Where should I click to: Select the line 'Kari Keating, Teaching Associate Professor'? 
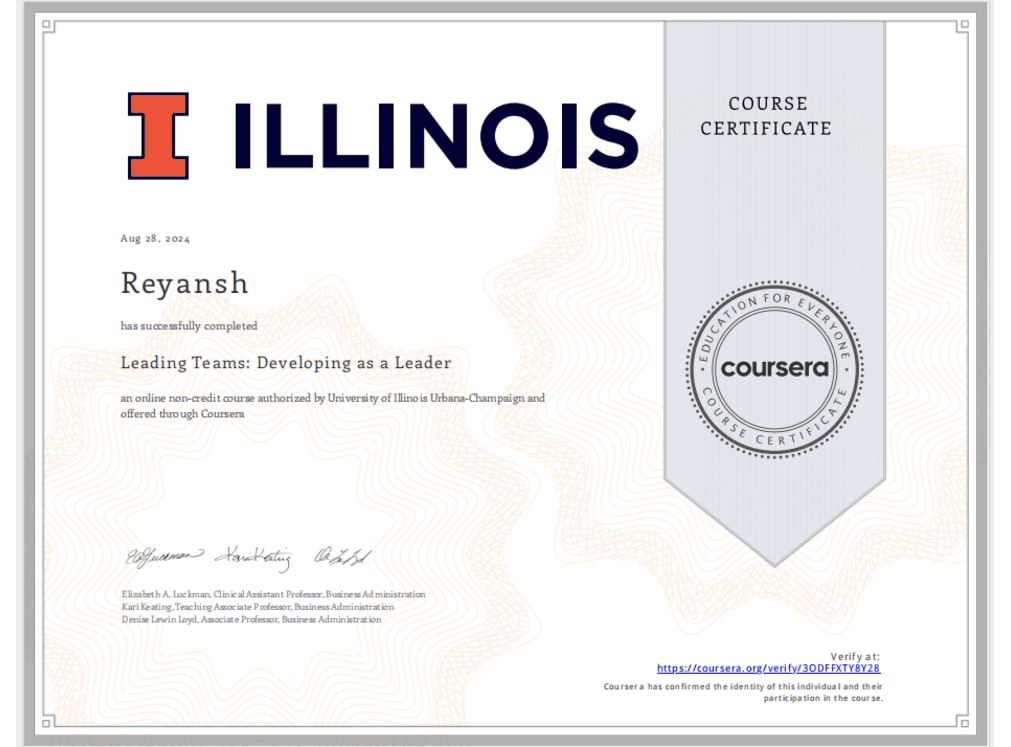click(x=257, y=607)
